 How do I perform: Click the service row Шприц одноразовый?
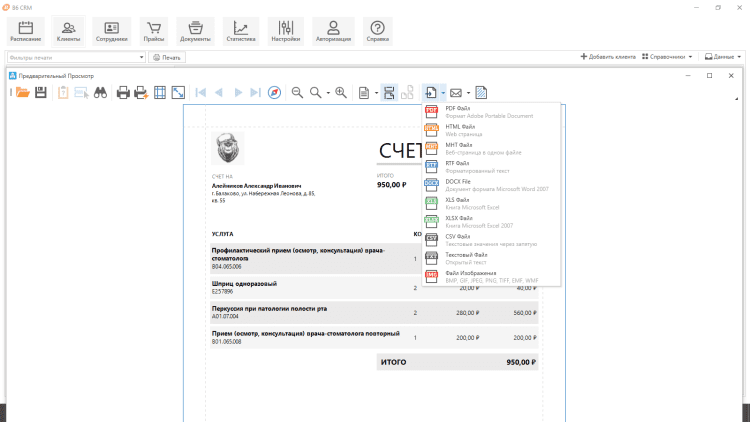374,288
